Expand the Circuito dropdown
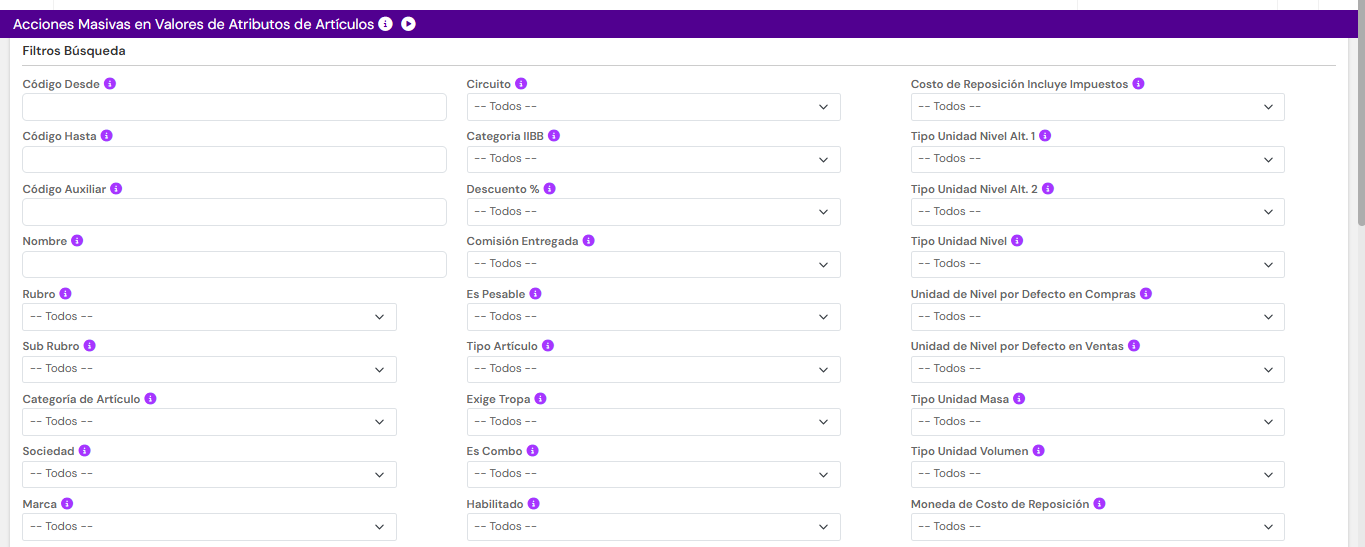 [653, 107]
